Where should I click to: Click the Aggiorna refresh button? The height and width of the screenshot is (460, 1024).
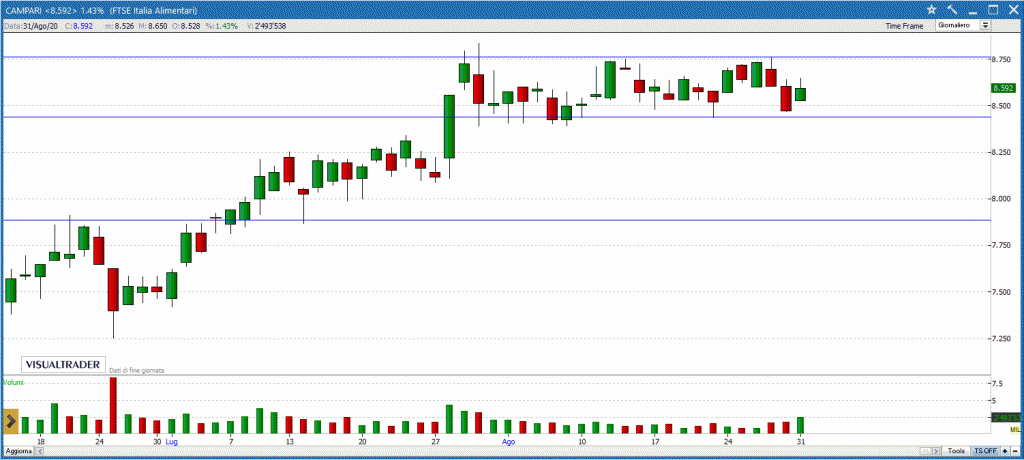(18, 451)
